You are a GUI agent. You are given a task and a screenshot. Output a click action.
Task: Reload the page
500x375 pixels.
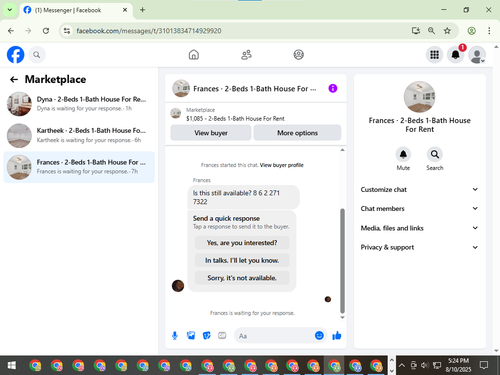[x=46, y=31]
